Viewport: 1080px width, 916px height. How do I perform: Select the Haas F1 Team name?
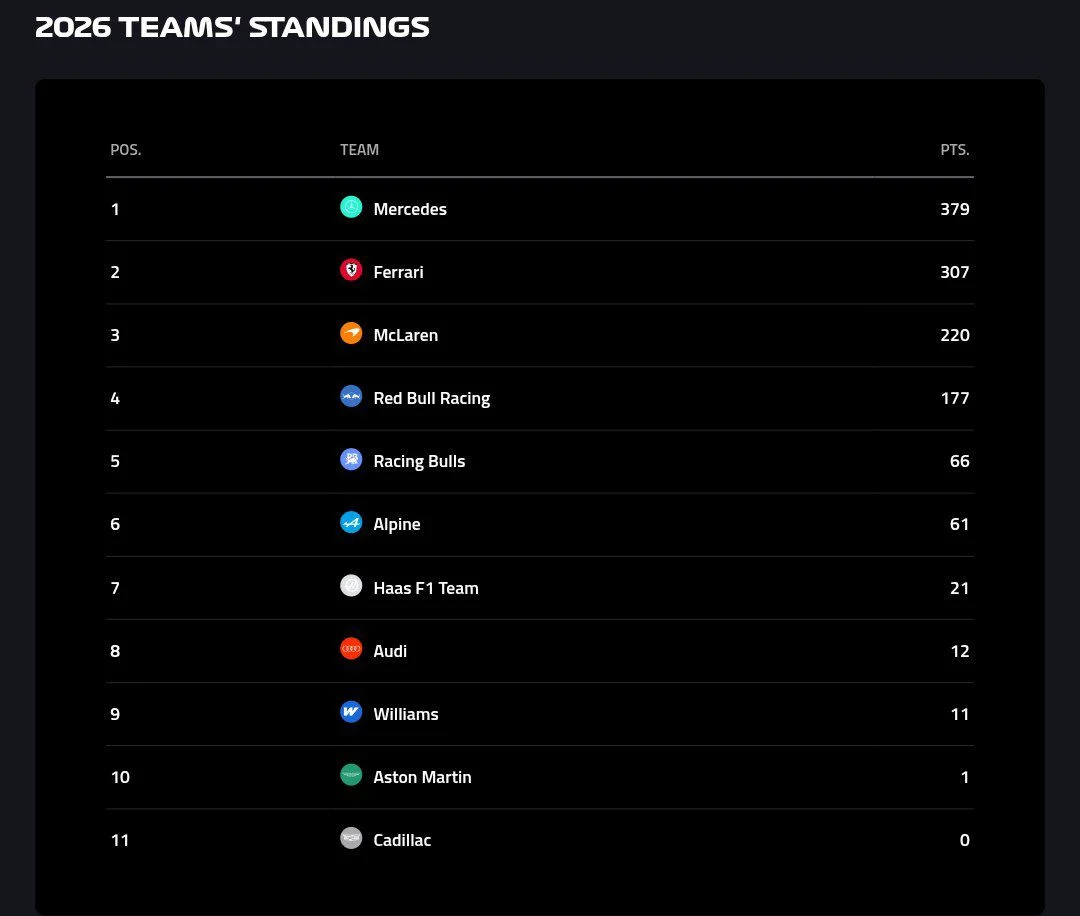click(x=426, y=588)
